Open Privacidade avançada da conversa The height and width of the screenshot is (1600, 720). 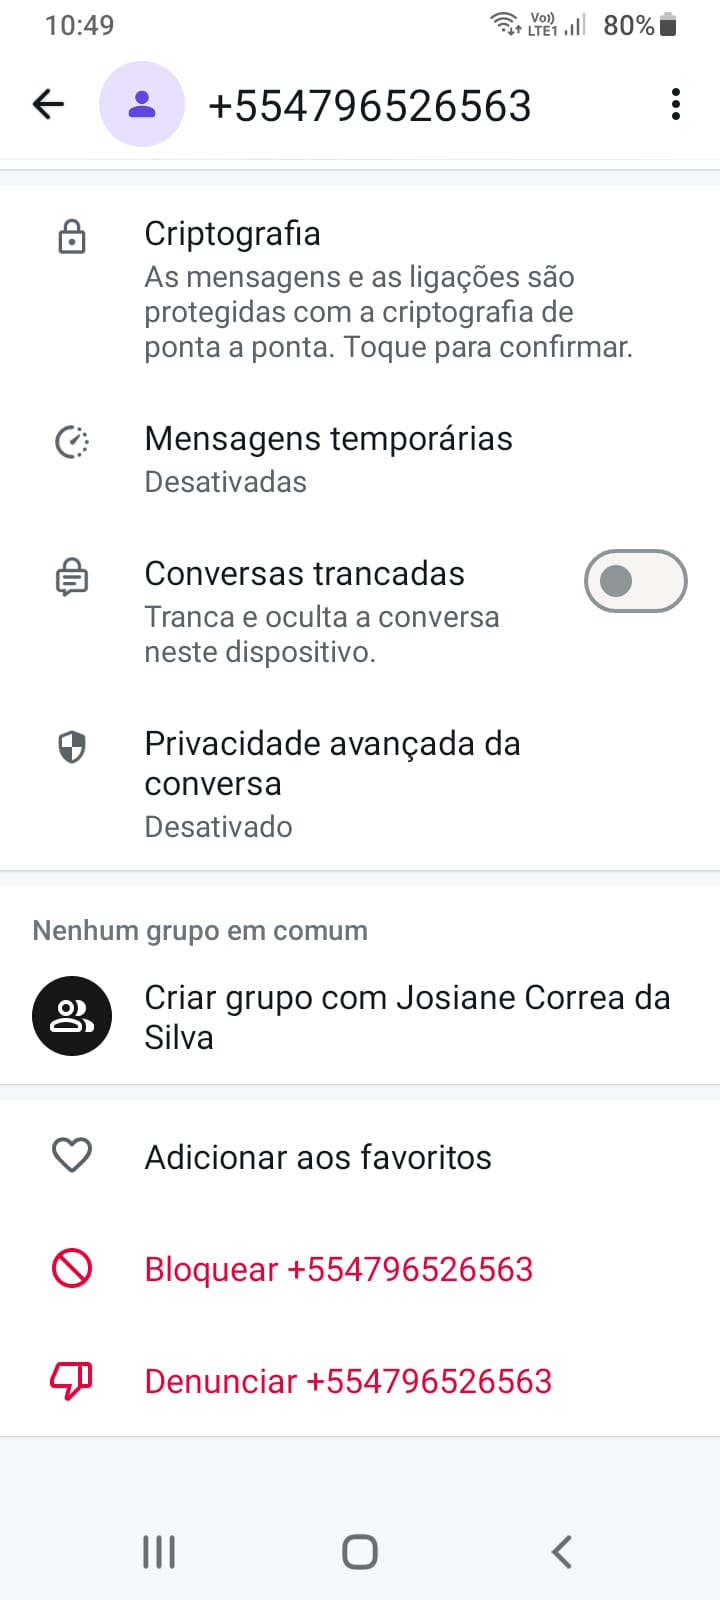pyautogui.click(x=332, y=783)
